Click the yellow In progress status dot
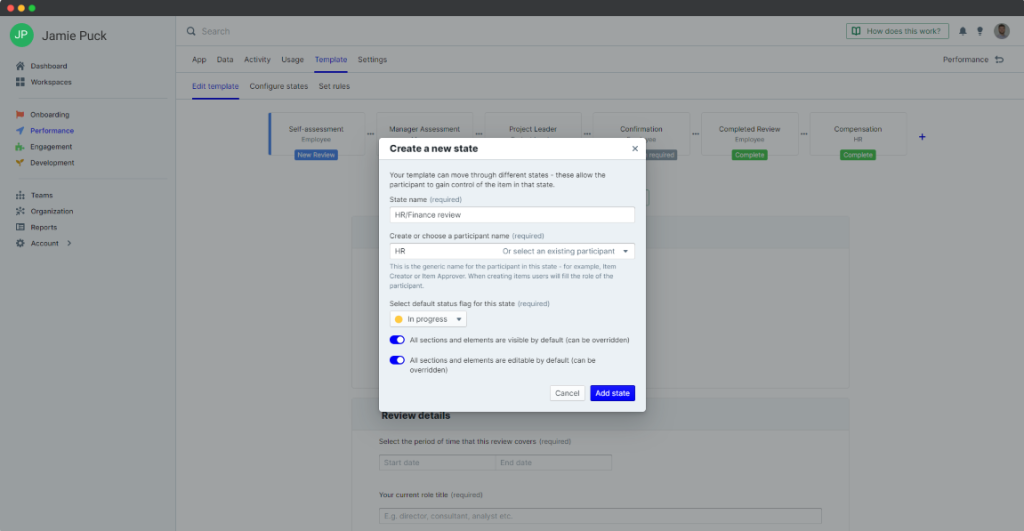The image size is (1024, 531). (x=398, y=319)
